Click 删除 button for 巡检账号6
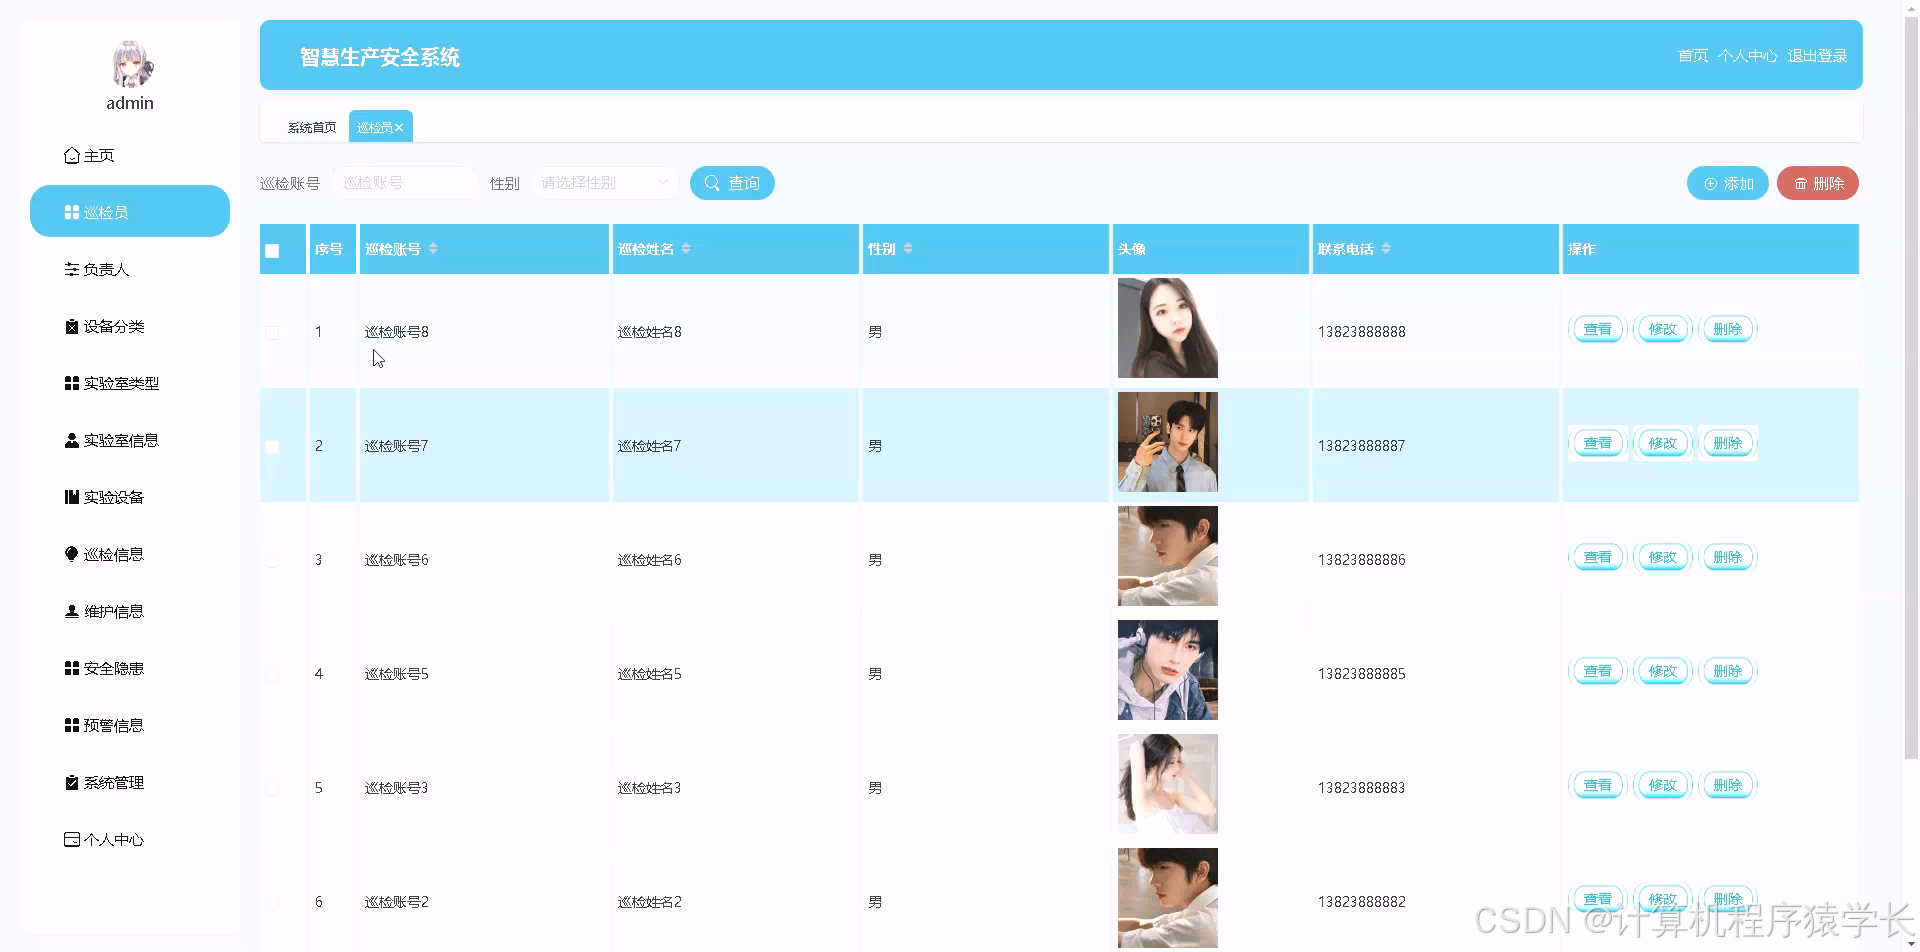 tap(1728, 557)
